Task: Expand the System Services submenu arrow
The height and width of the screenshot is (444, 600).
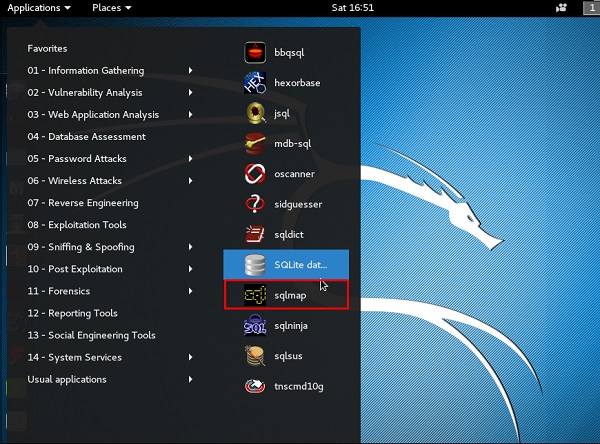Action: coord(190,357)
